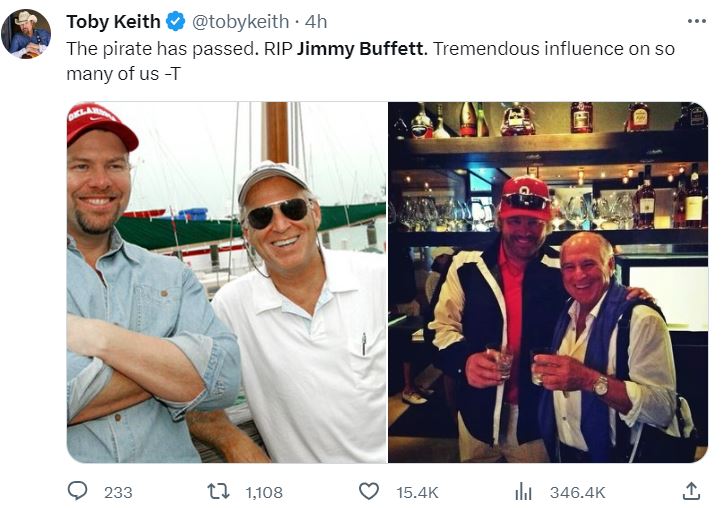The width and height of the screenshot is (725, 508).
Task: Open the tweet via the 4h timestamp
Action: (x=316, y=21)
